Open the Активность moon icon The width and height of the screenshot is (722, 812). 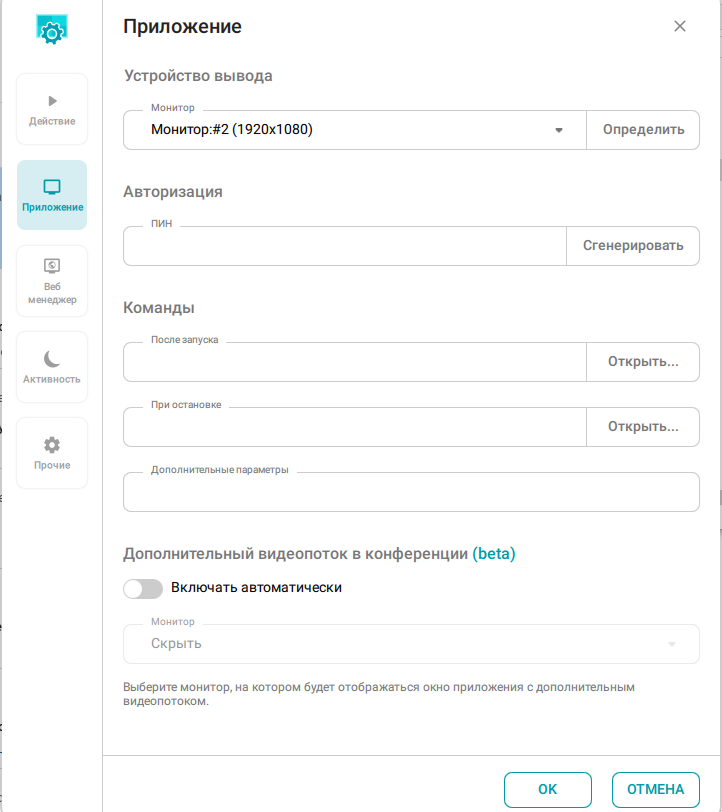coord(52,358)
